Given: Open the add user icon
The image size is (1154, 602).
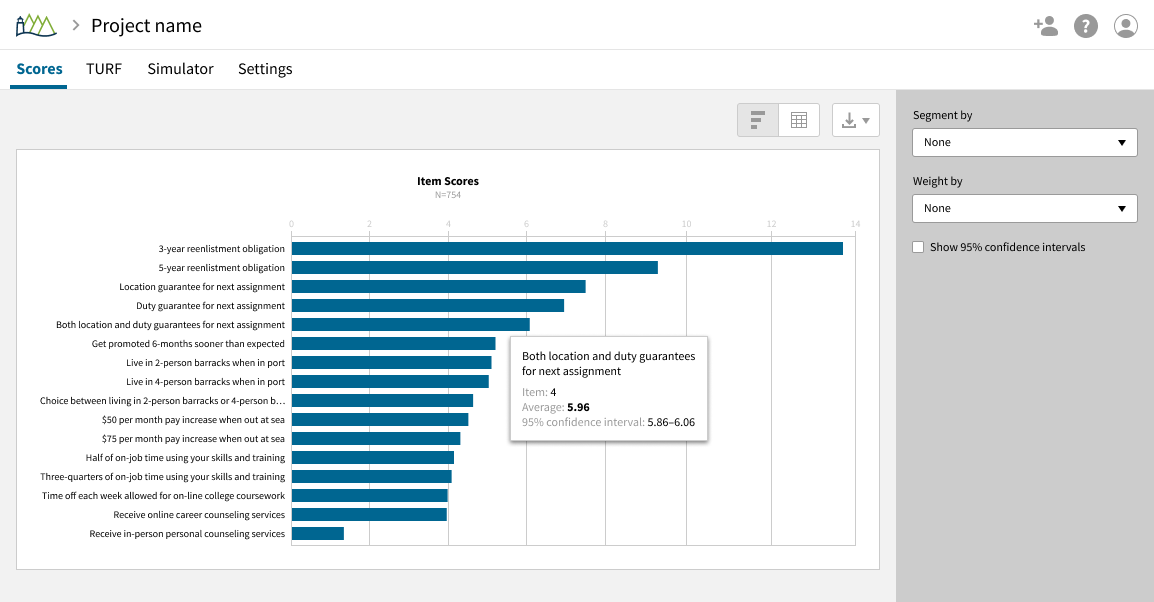Looking at the screenshot, I should 1045,26.
